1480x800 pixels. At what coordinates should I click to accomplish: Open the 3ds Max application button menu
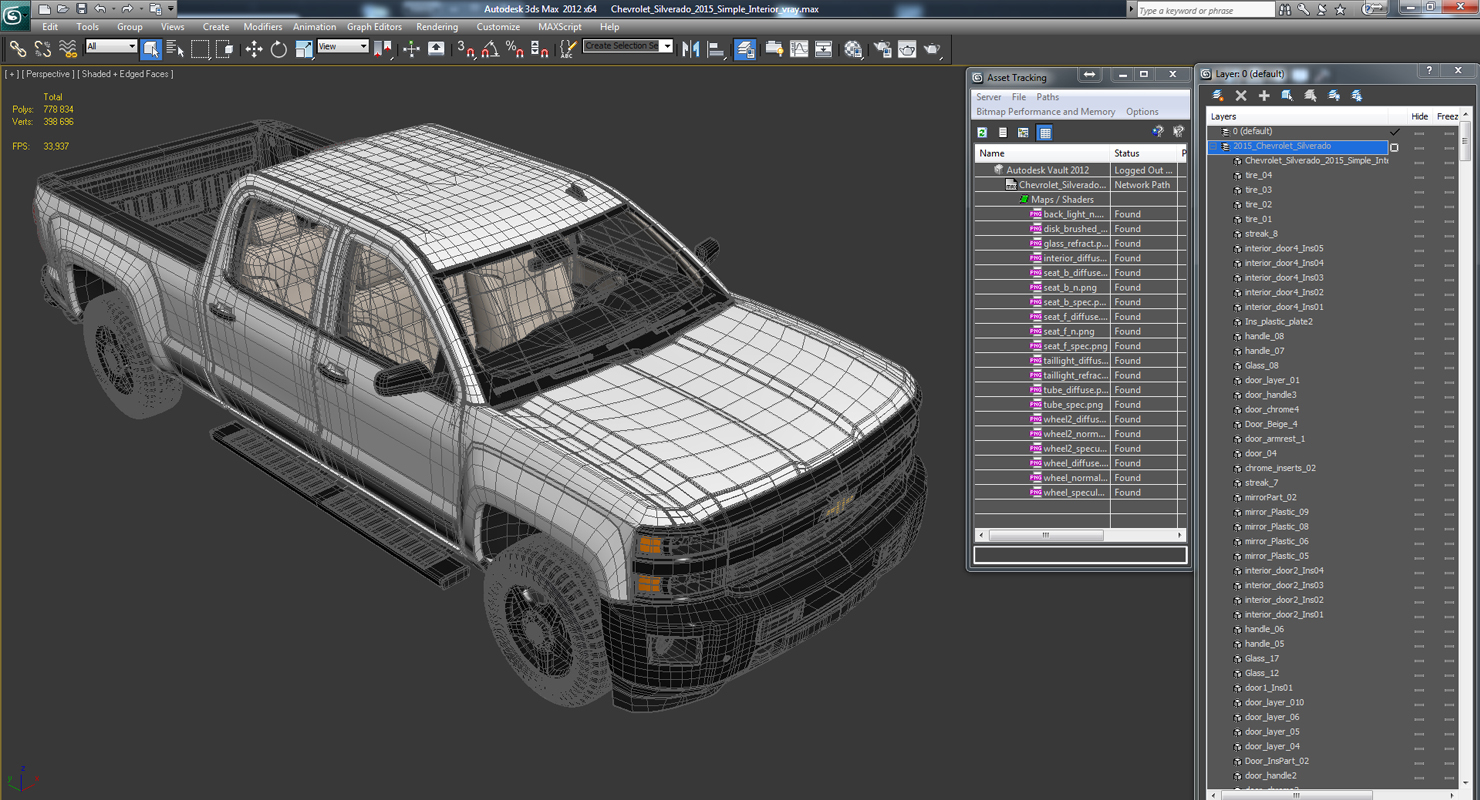(15, 15)
